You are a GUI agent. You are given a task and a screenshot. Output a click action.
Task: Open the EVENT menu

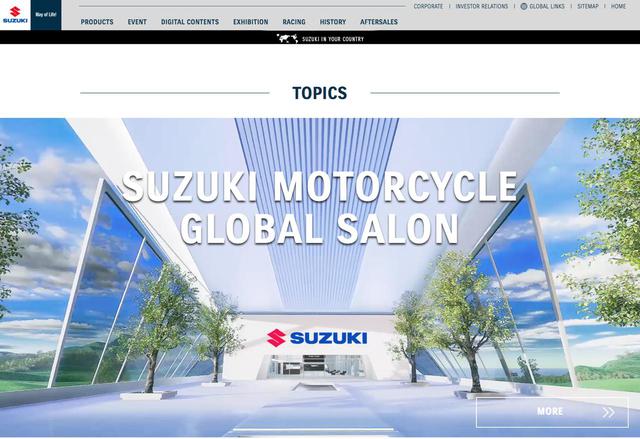click(x=137, y=22)
